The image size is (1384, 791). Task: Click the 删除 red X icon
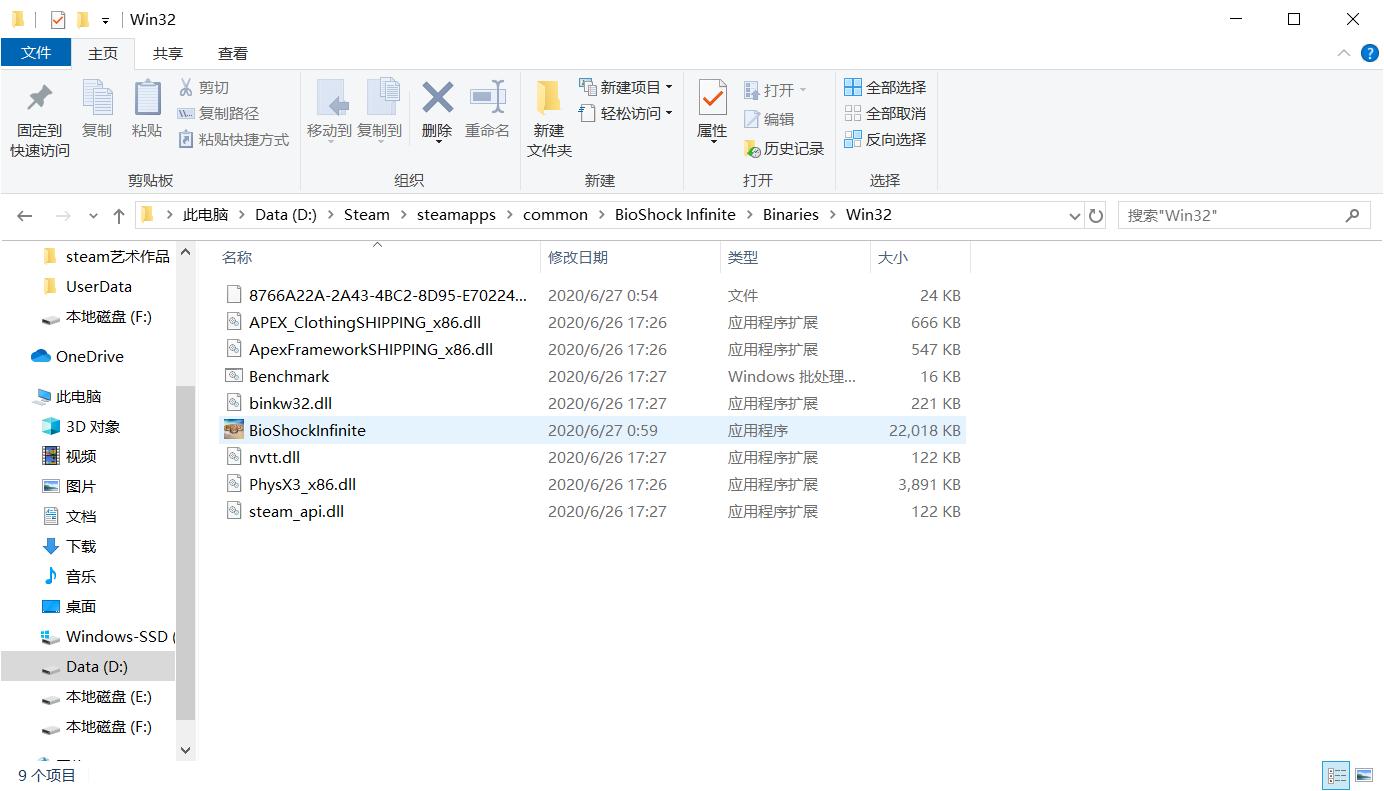tap(437, 98)
